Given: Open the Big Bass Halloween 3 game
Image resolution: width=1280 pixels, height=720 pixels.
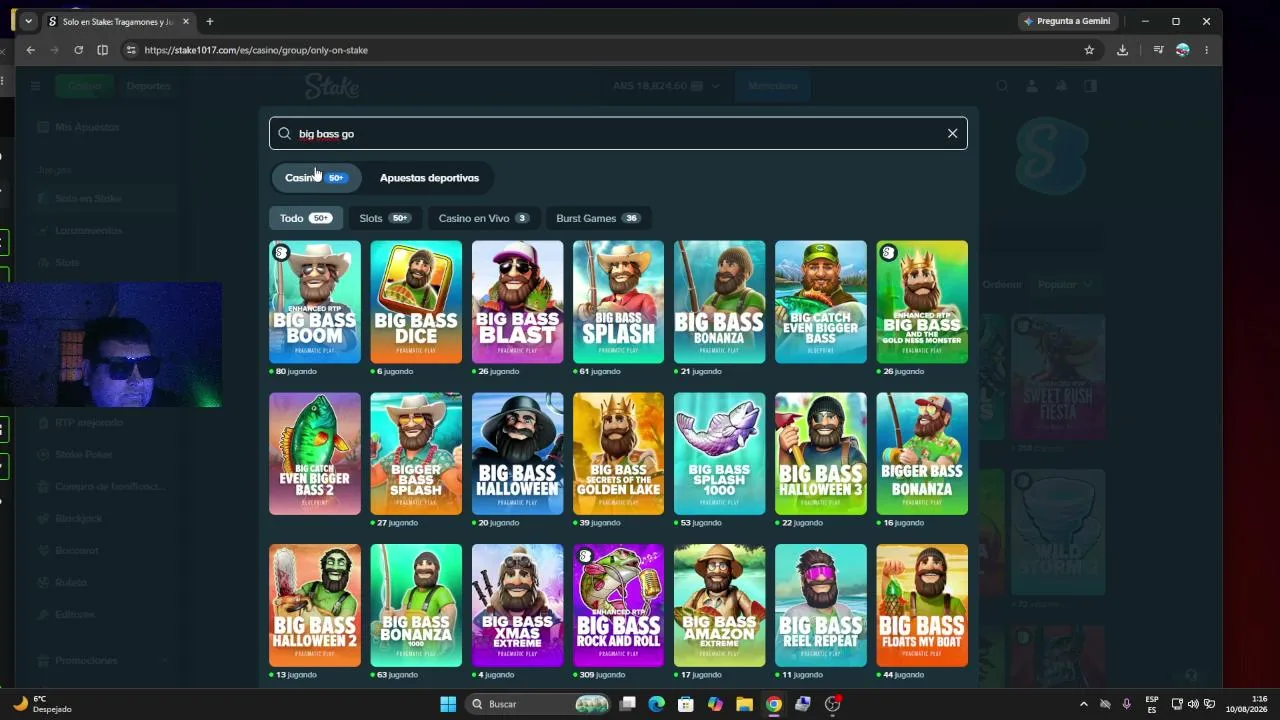Looking at the screenshot, I should coord(821,454).
